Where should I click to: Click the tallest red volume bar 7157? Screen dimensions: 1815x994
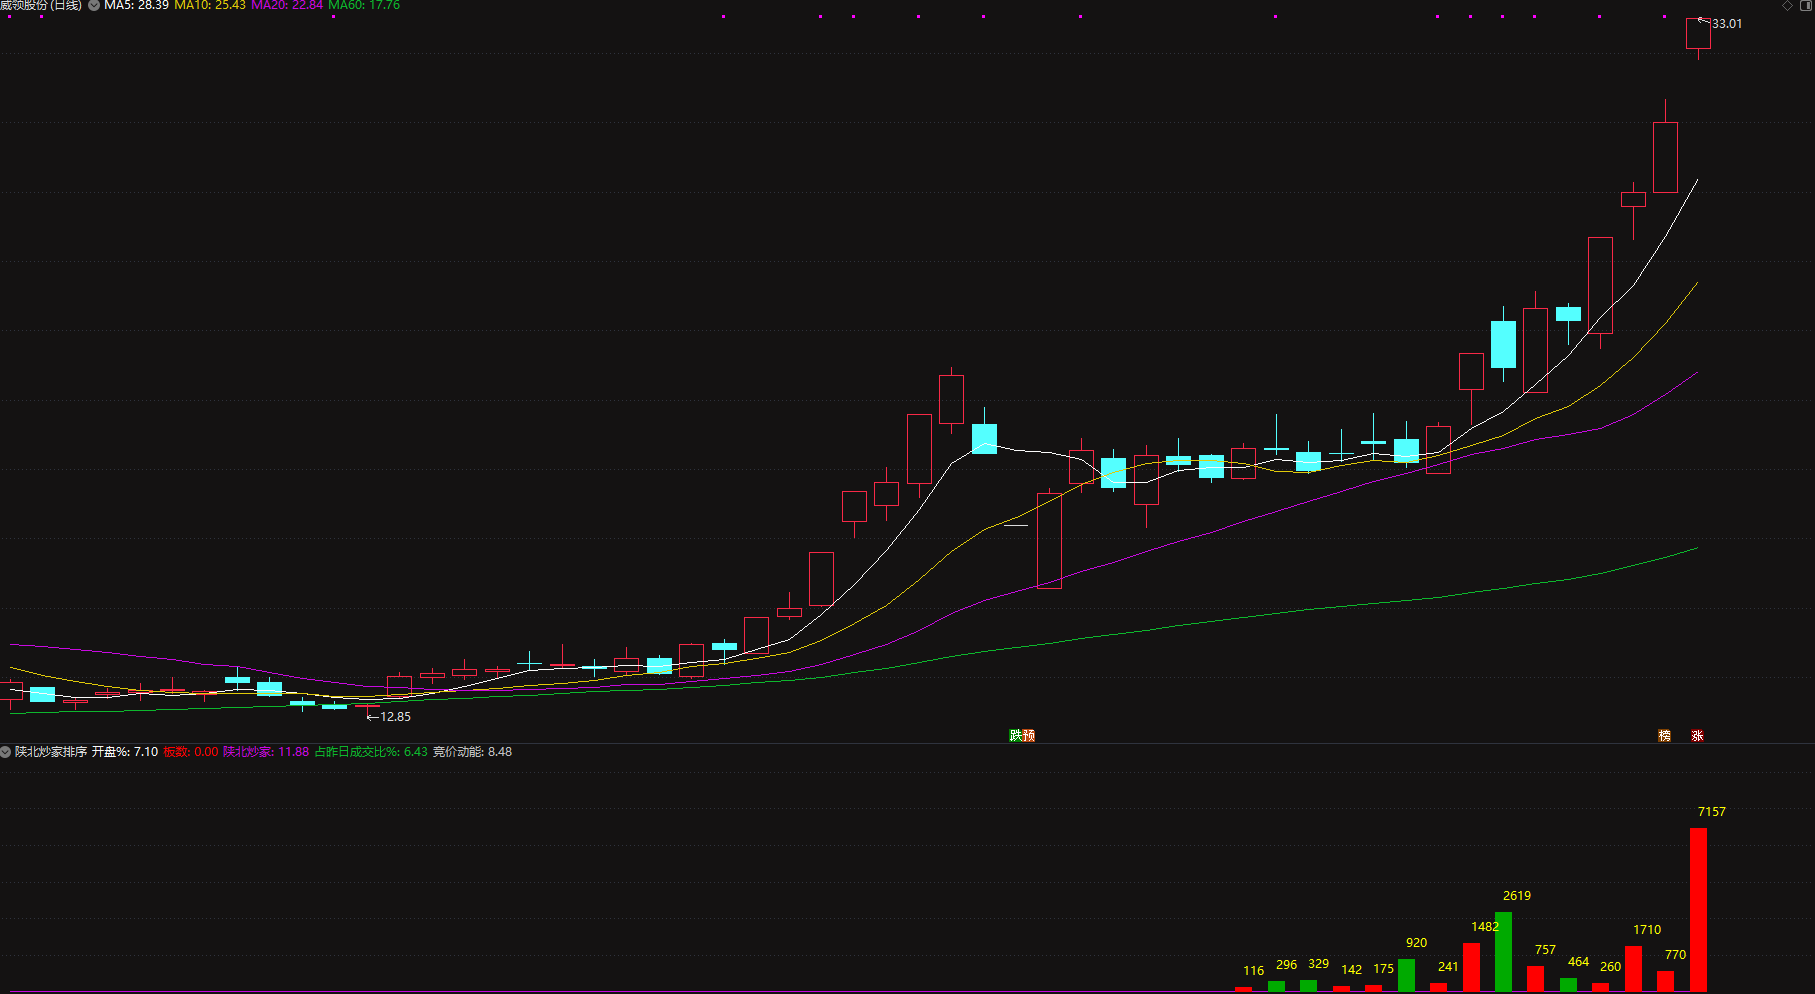click(1698, 909)
